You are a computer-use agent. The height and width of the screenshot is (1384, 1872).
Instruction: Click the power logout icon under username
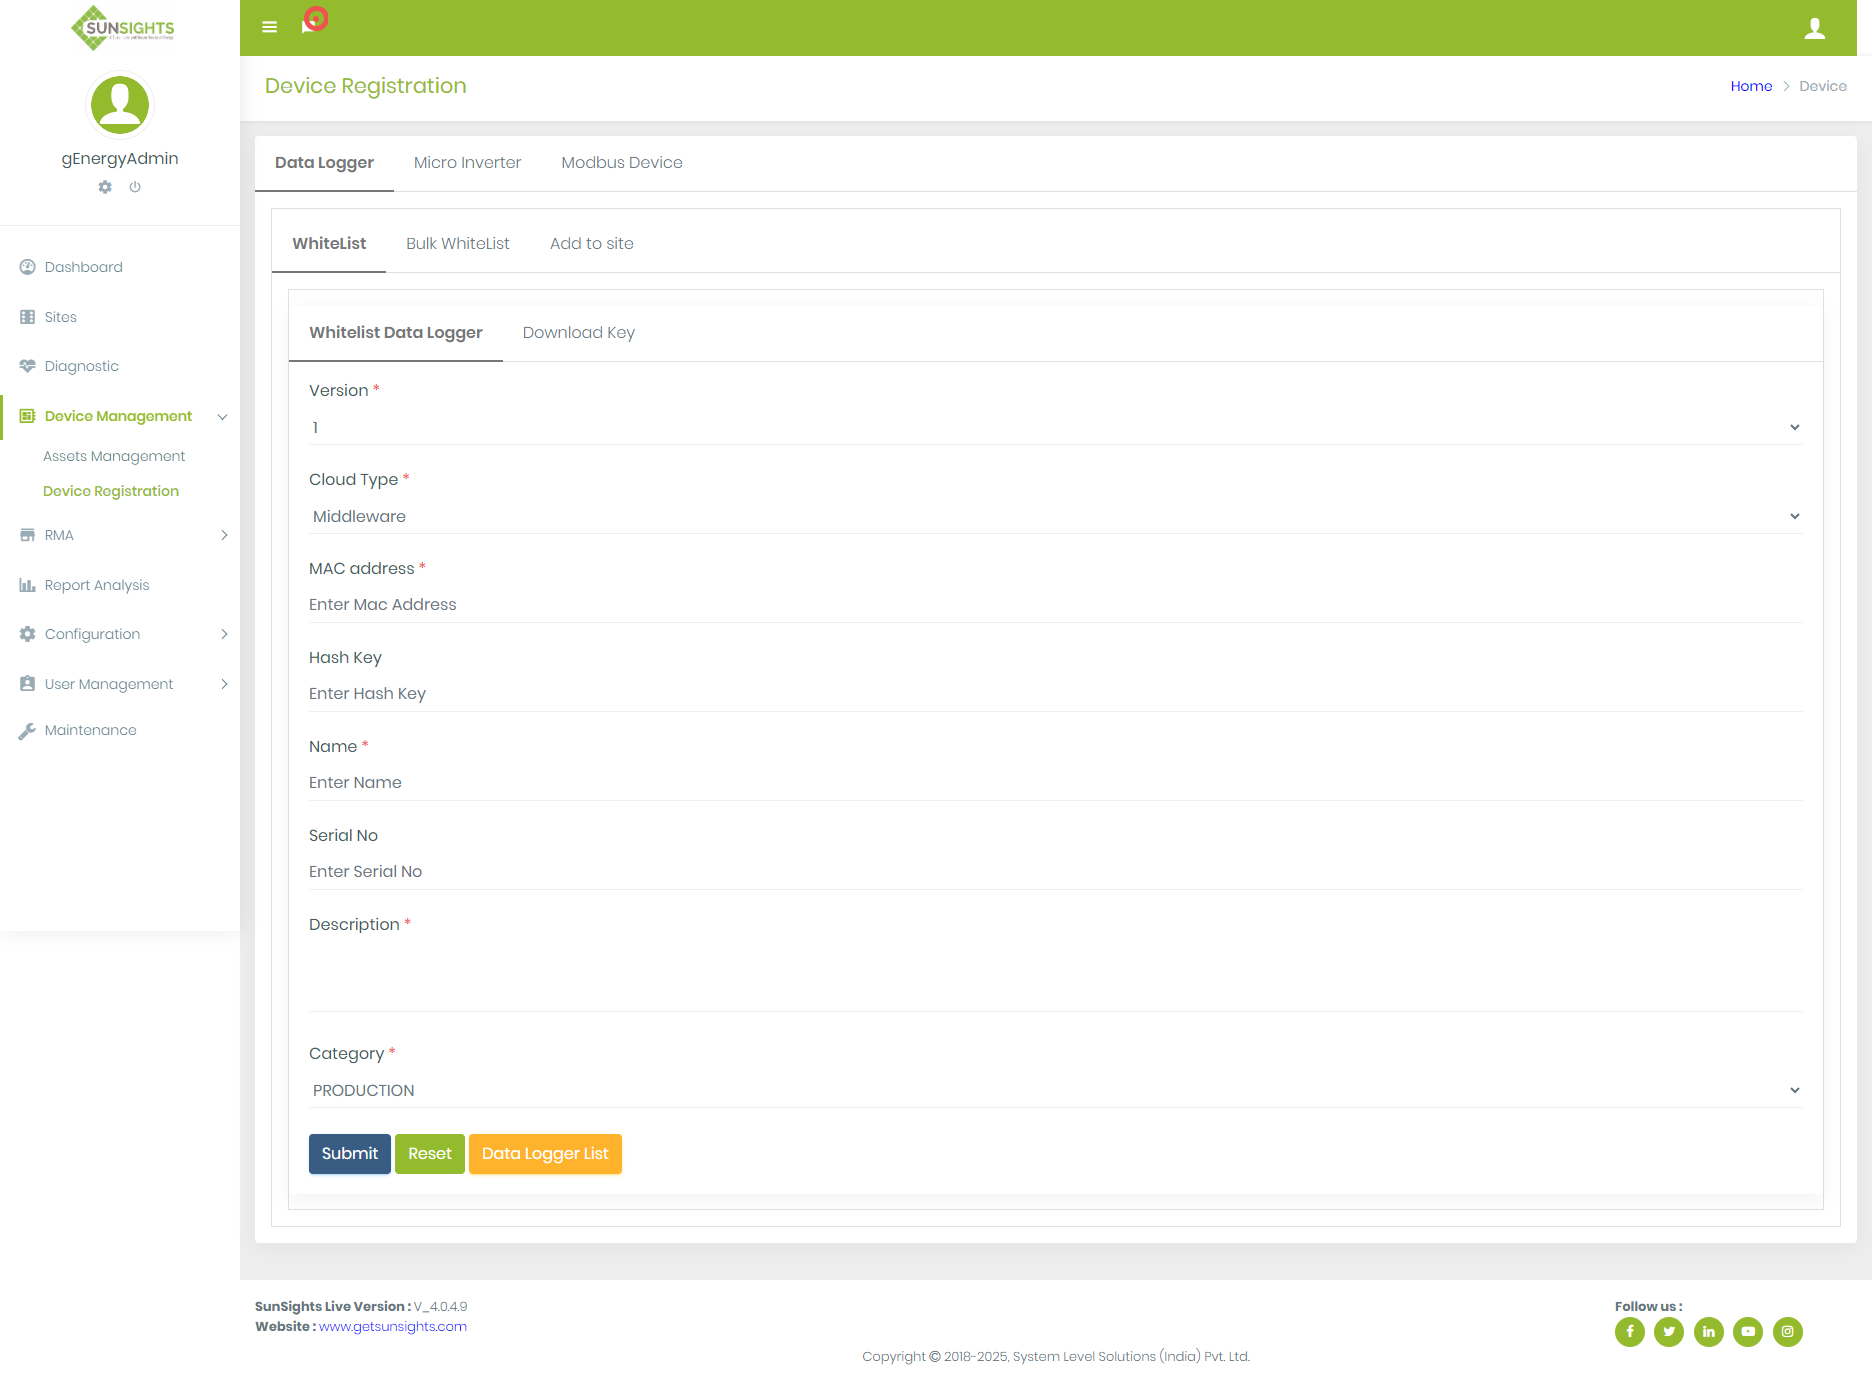[135, 187]
